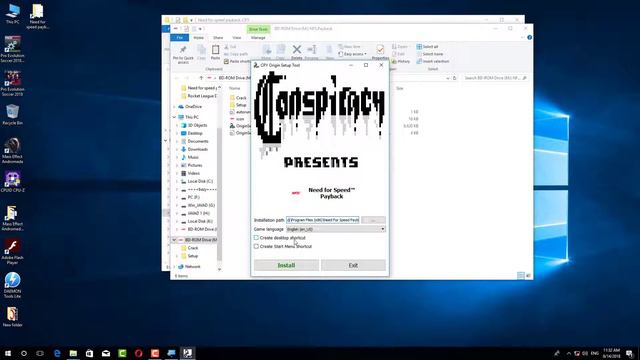640x360 pixels.
Task: Click Up arrow in Explorer navigation bar
Action: tap(201, 78)
